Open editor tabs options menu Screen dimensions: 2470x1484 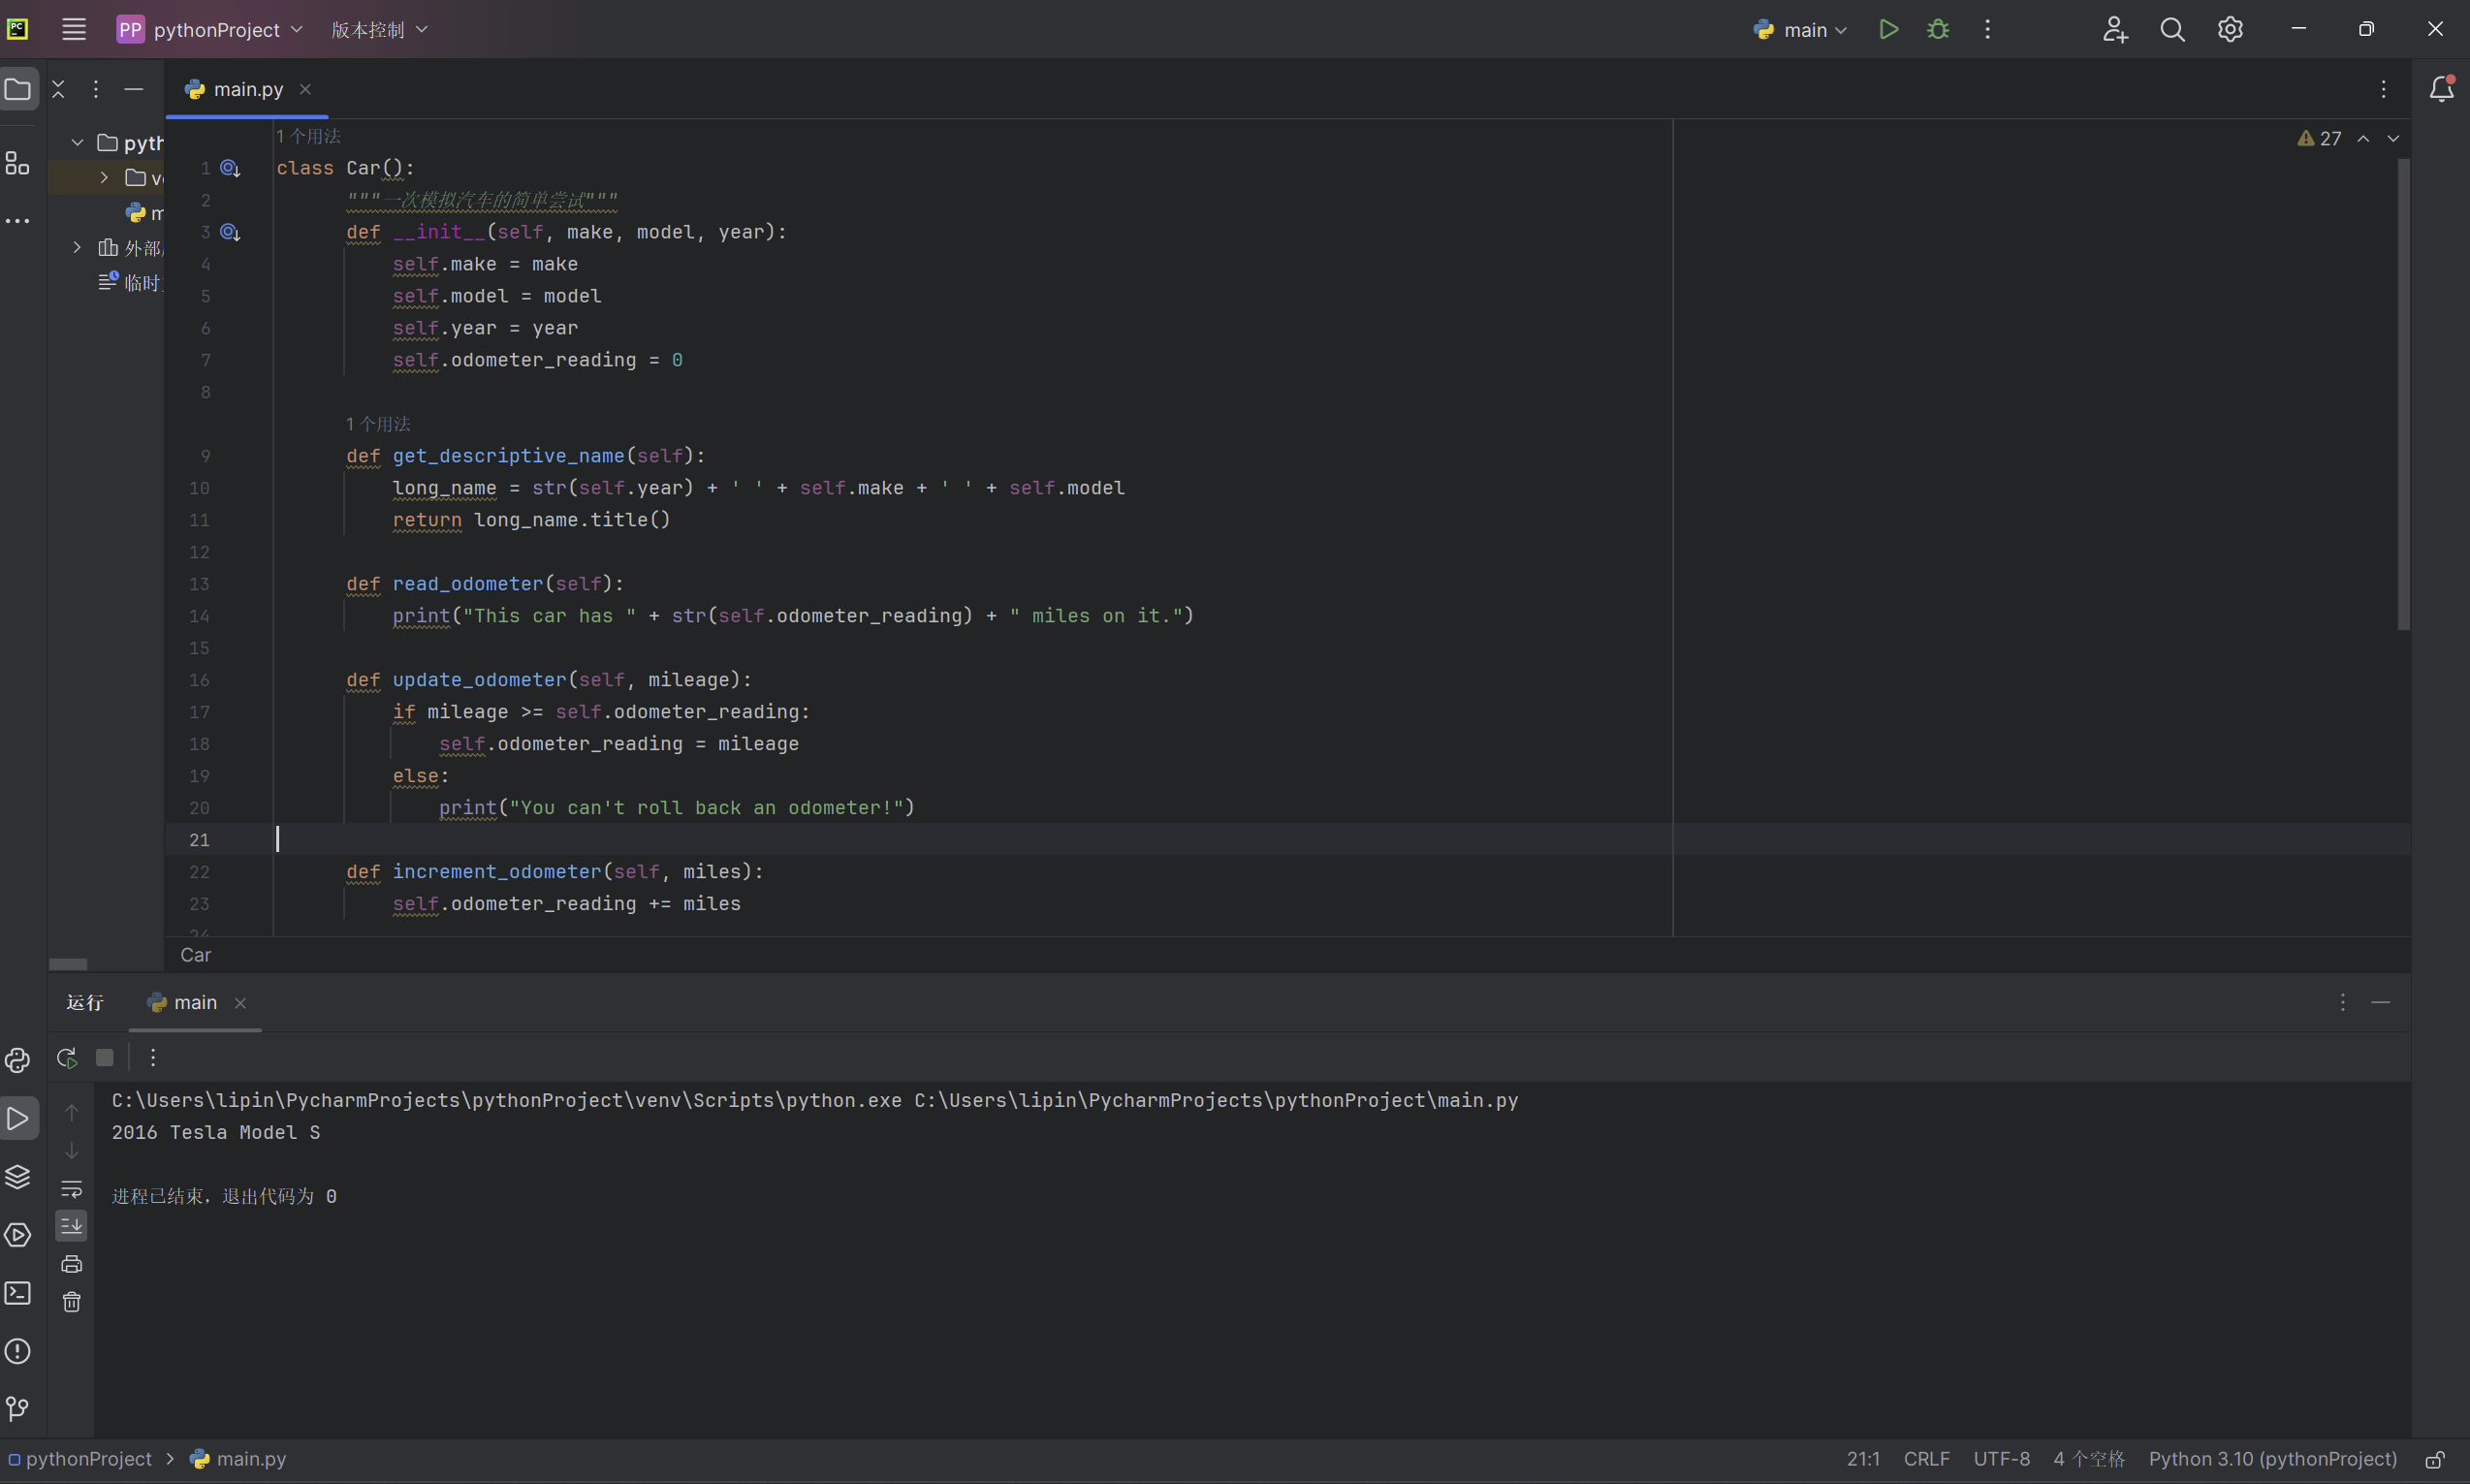point(2383,89)
